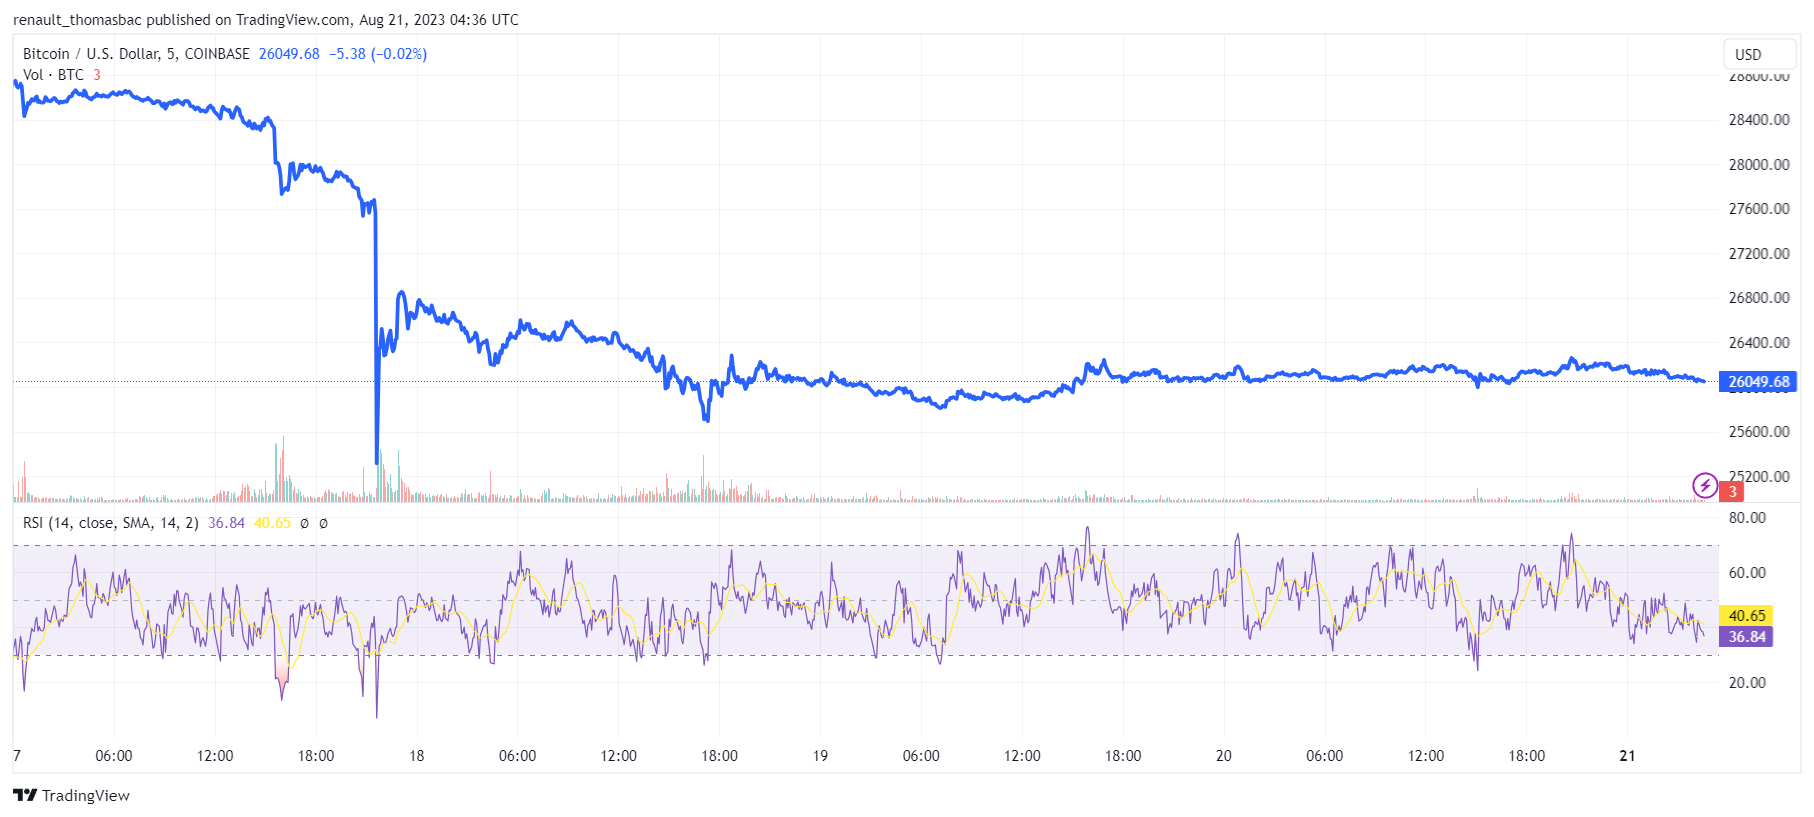
Task: Click the date label 18 on time axis
Action: click(417, 756)
